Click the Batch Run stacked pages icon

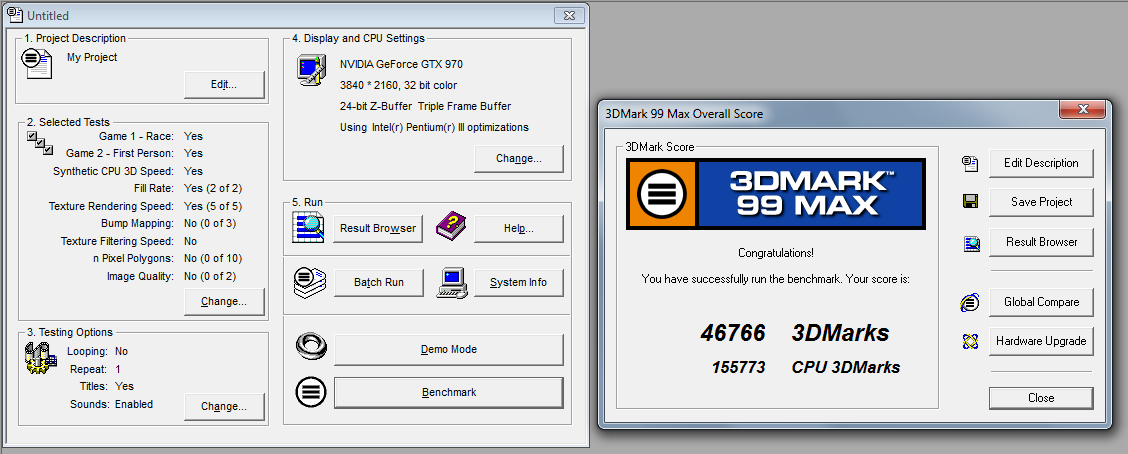[309, 282]
